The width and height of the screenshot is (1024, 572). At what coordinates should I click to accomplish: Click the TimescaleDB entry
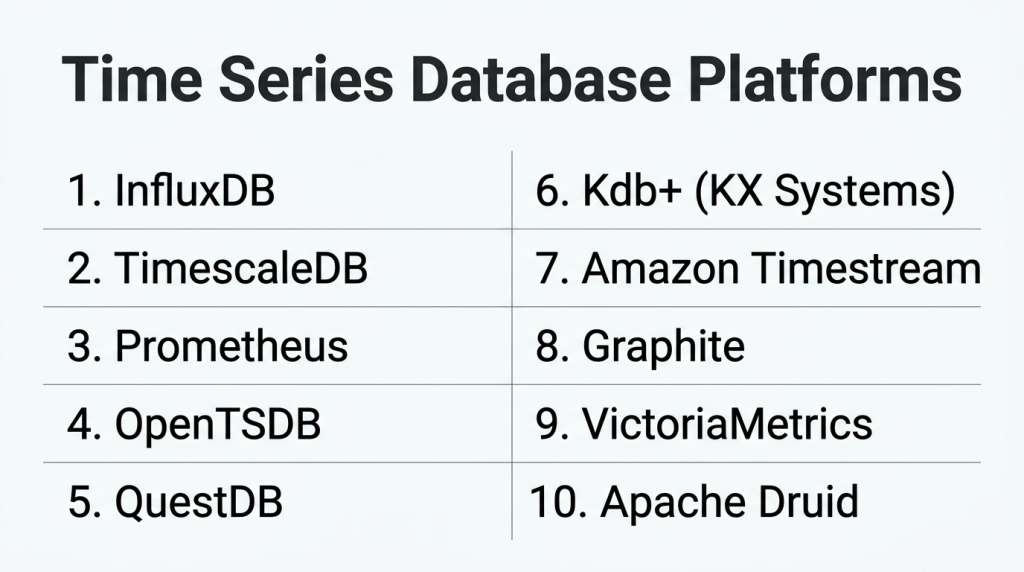click(241, 268)
